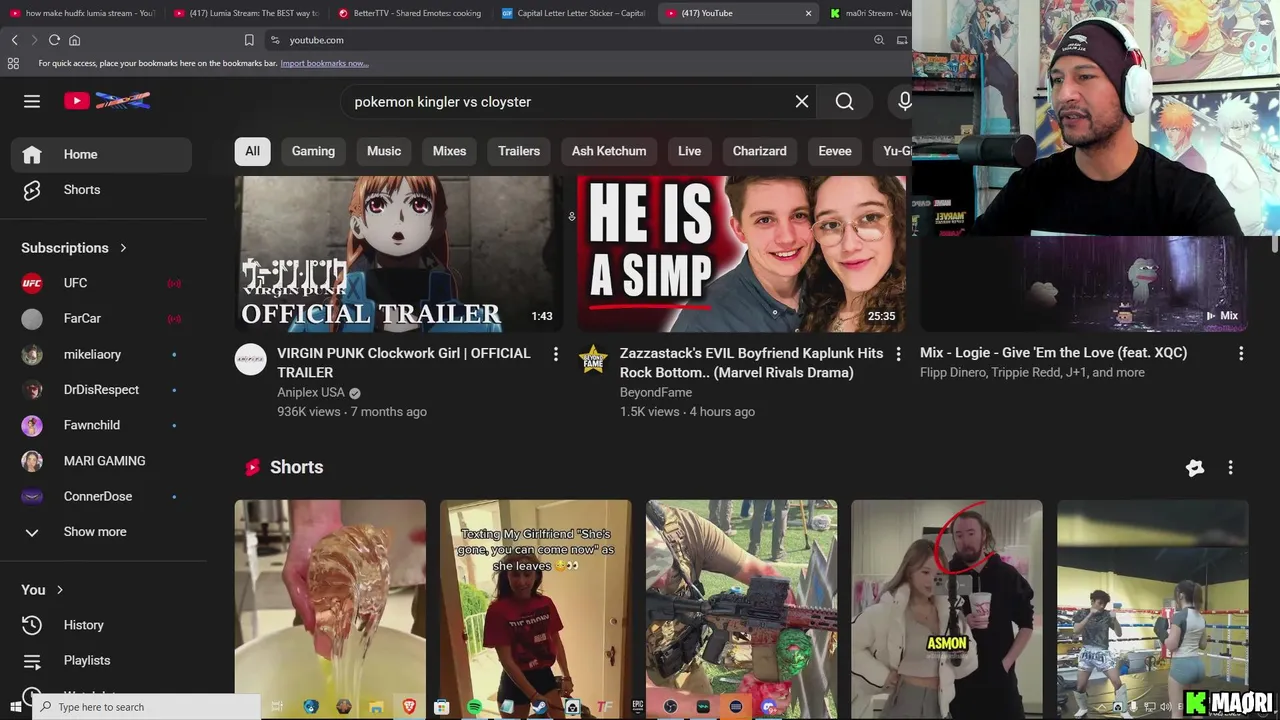Viewport: 1280px width, 720px height.
Task: Open the YouTube hamburger guide menu
Action: pyautogui.click(x=32, y=101)
